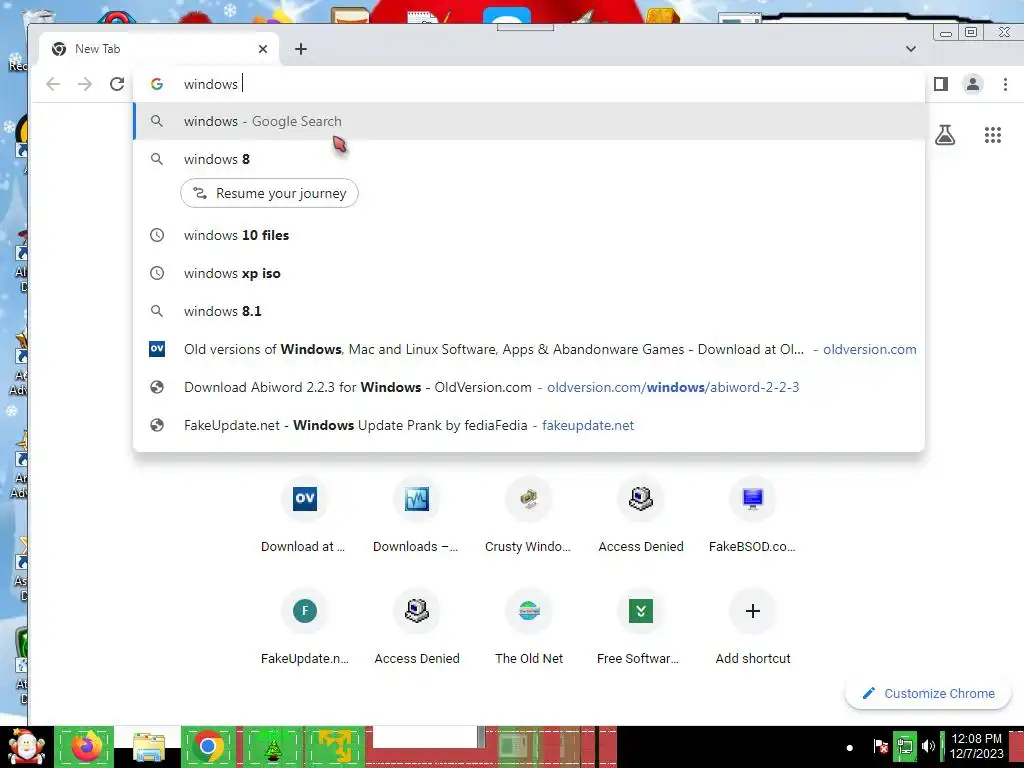Click the Santa start button
The width and height of the screenshot is (1024, 768).
(26, 746)
